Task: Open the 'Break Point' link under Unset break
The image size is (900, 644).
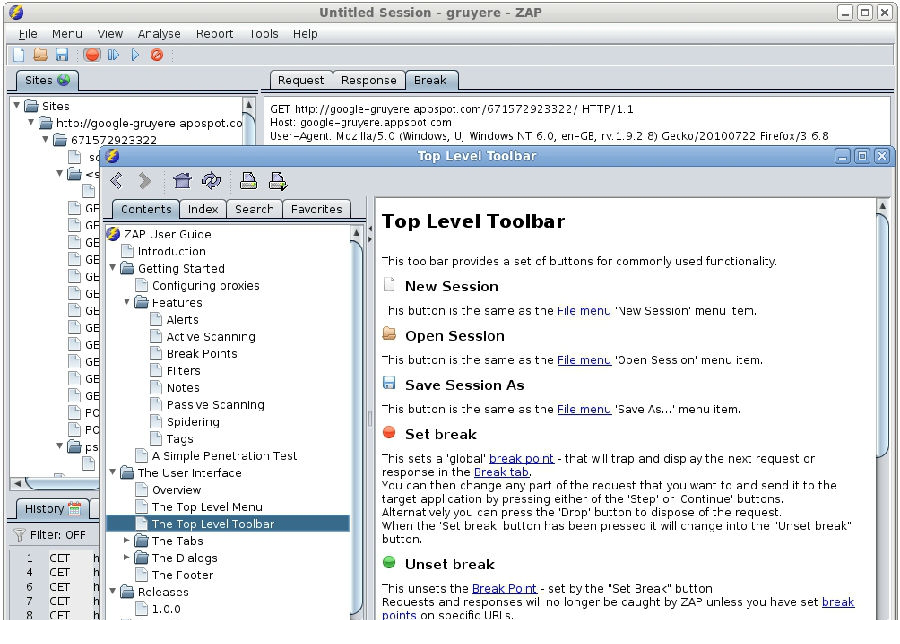Action: (504, 588)
